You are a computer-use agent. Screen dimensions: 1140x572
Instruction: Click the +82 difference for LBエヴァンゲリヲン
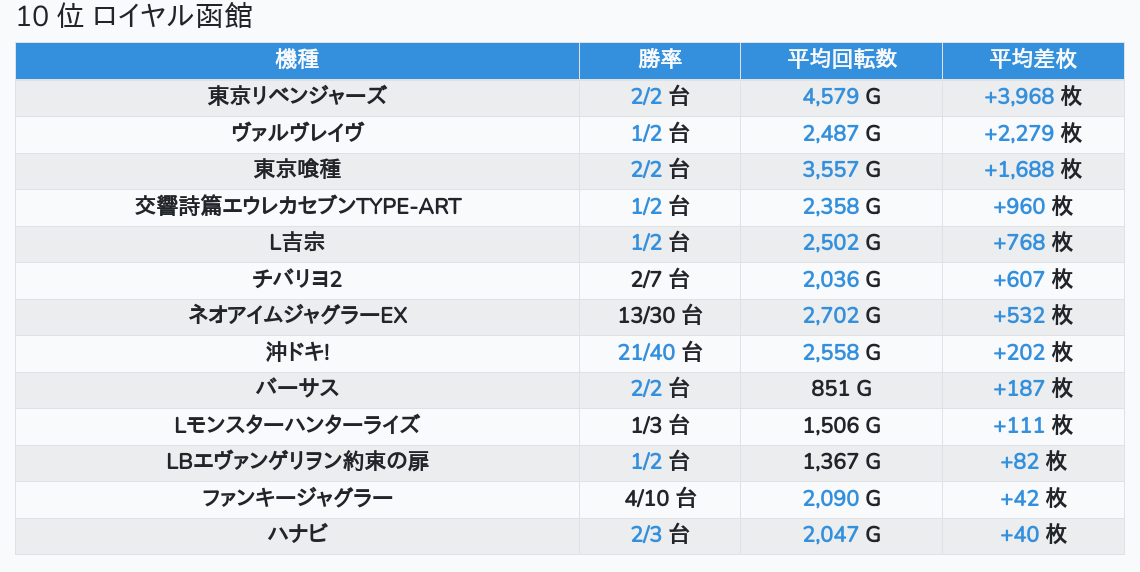click(1019, 462)
